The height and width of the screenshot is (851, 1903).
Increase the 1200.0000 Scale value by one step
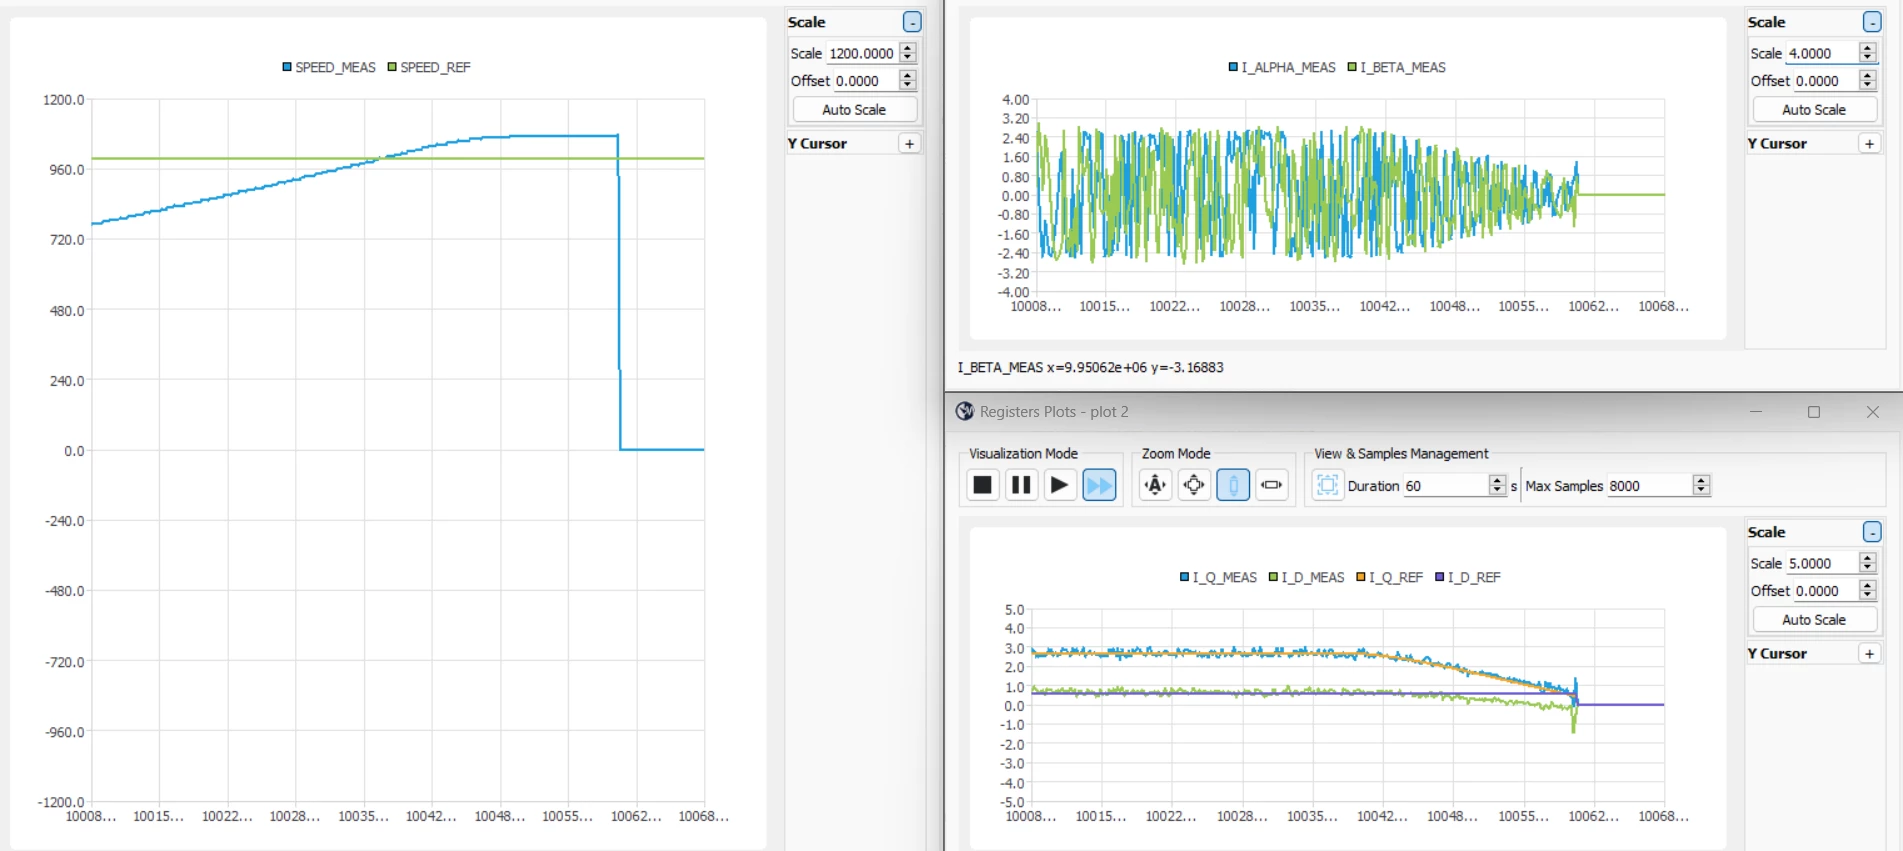click(x=908, y=48)
